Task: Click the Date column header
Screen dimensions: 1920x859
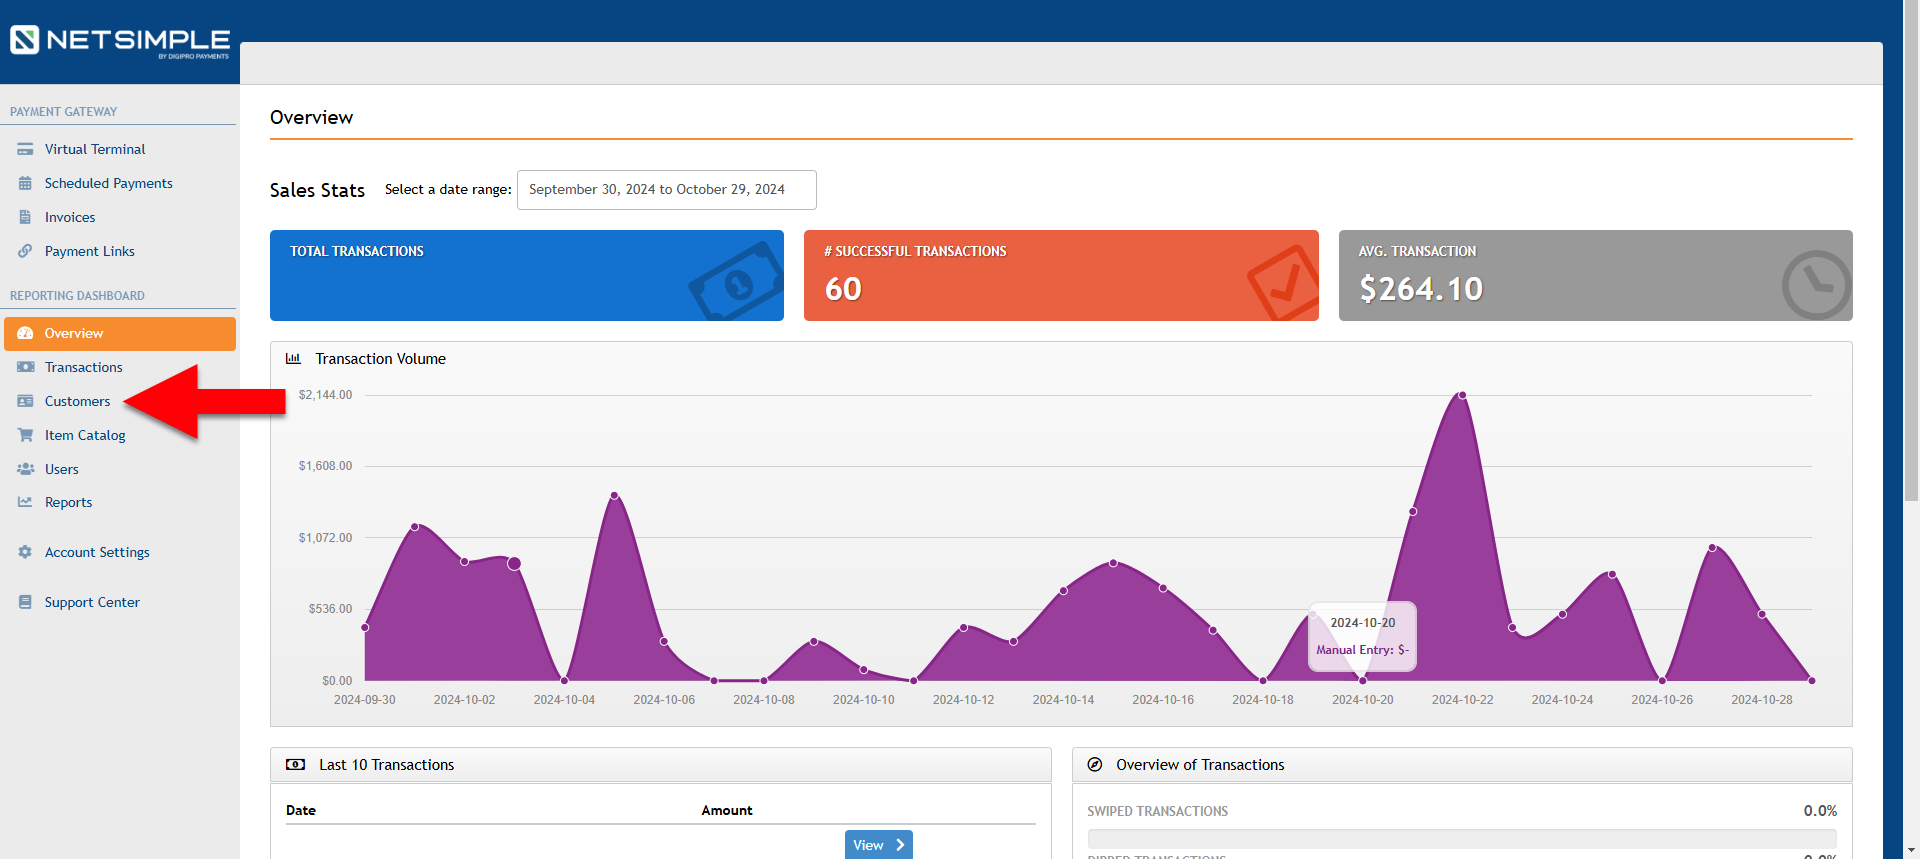Action: click(301, 810)
